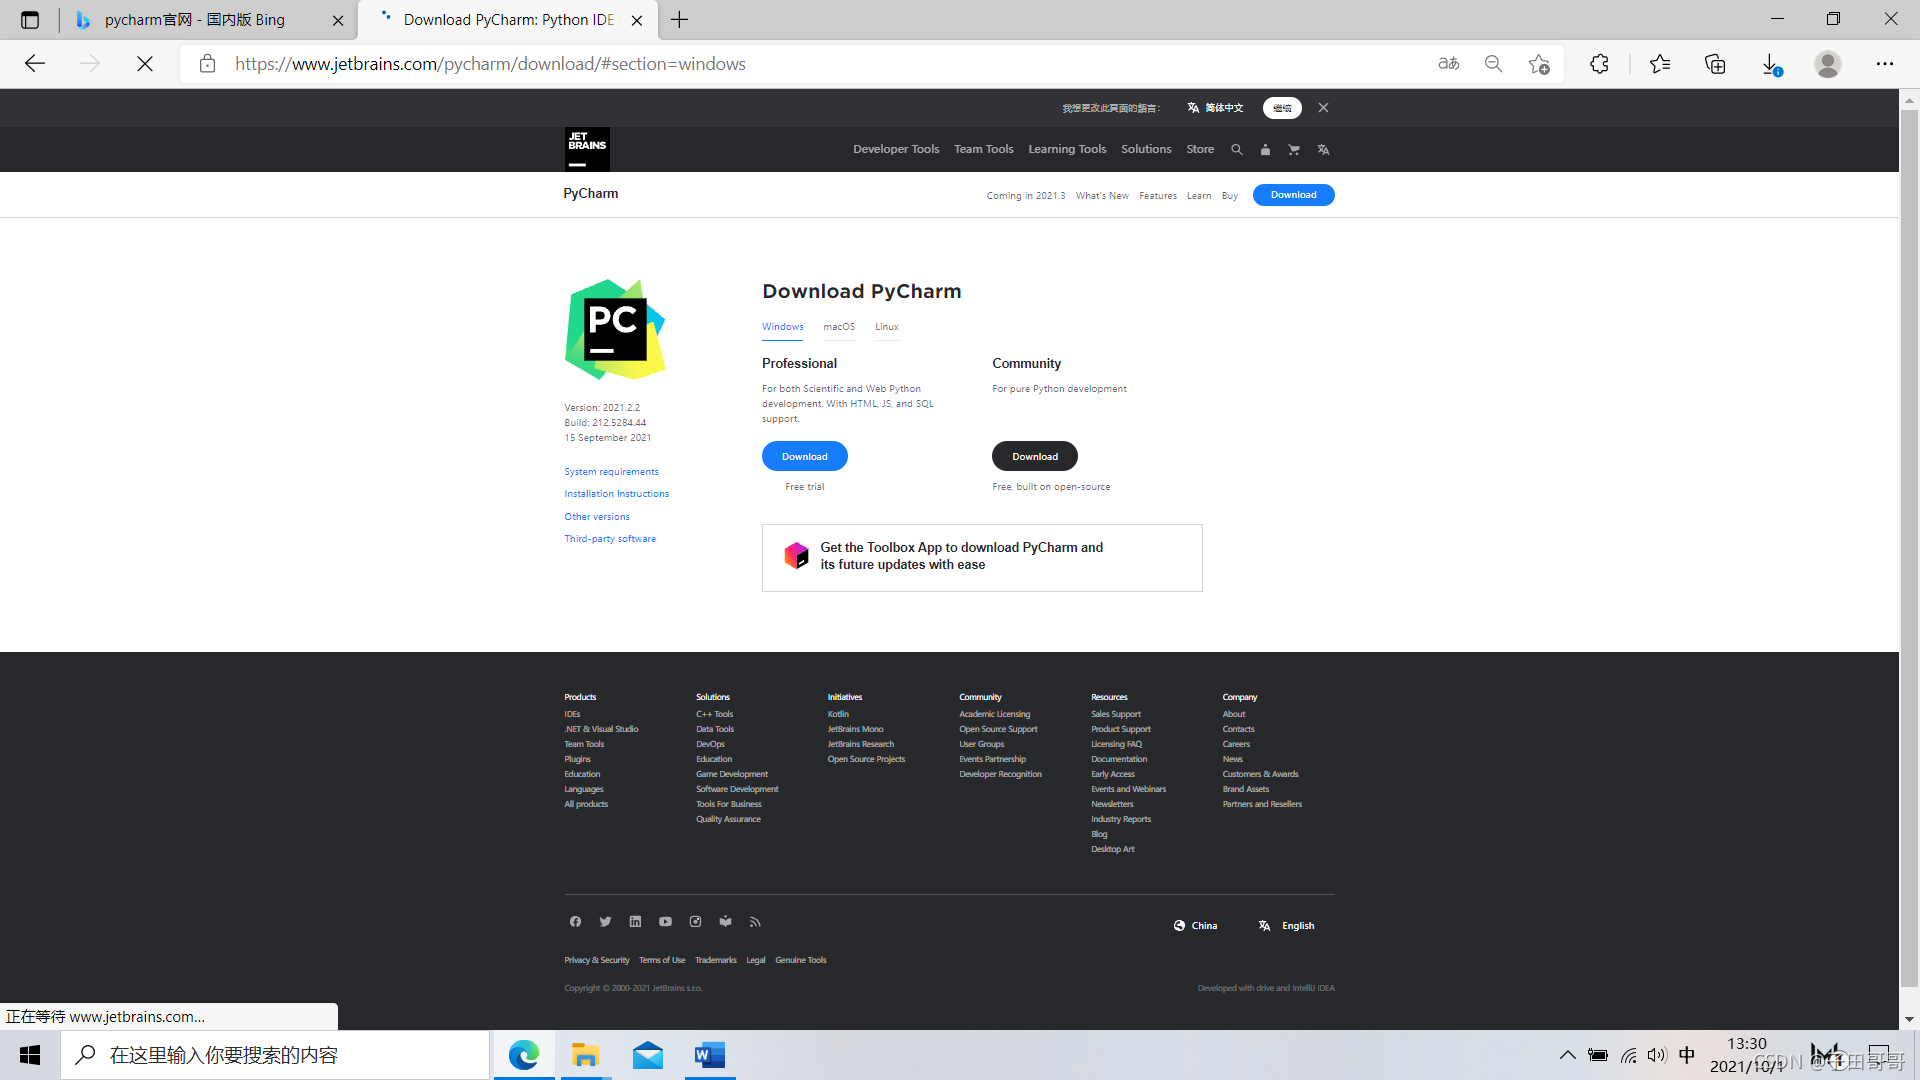Click the RSS feed icon in the footer
The width and height of the screenshot is (1920, 1080).
coord(755,921)
